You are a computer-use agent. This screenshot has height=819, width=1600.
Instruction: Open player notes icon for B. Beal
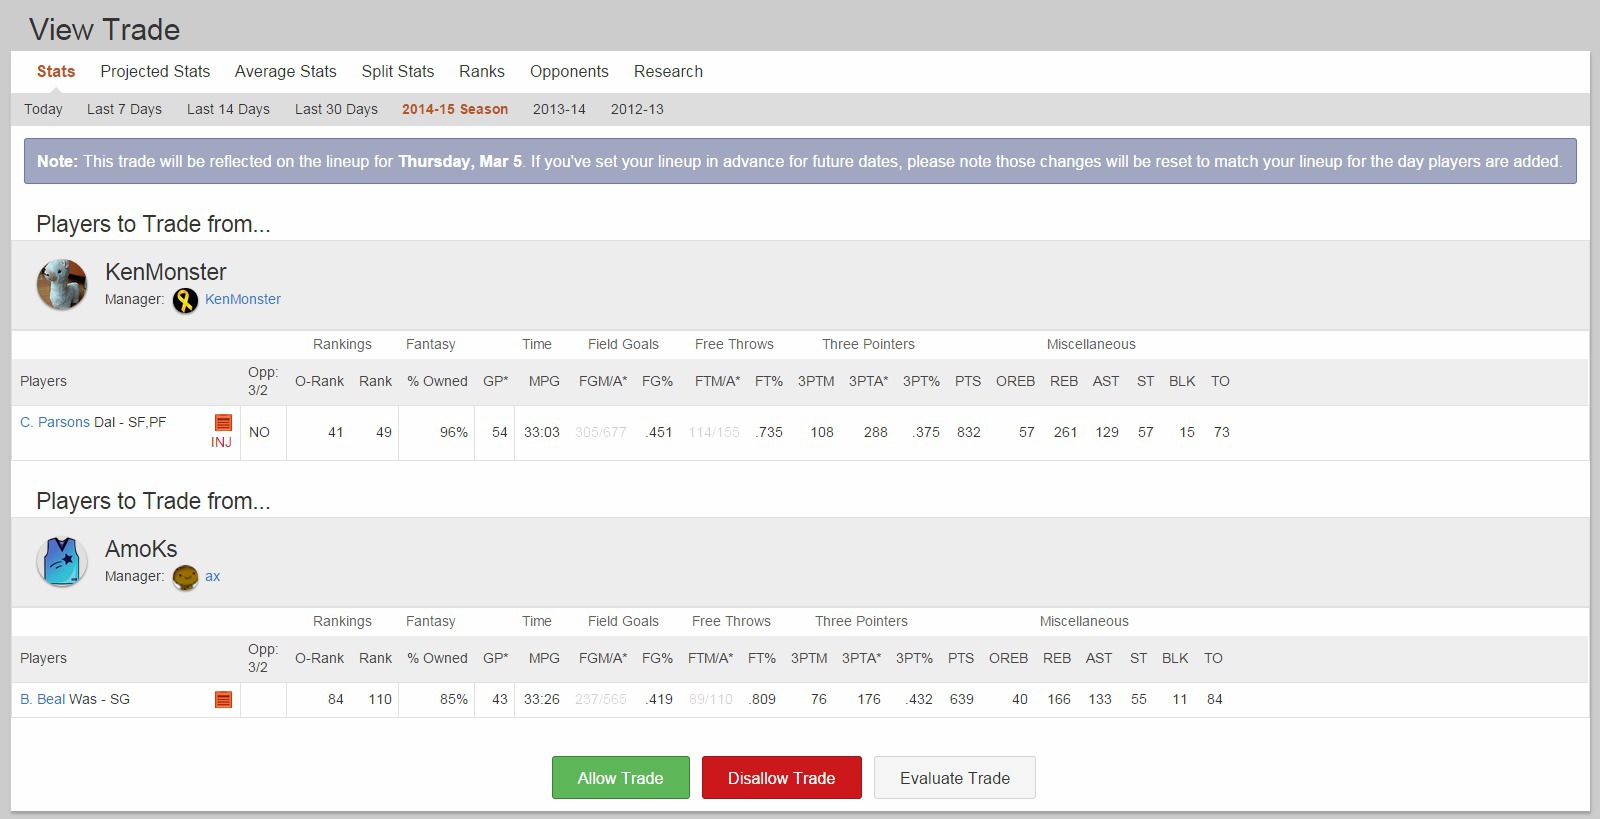coord(223,700)
